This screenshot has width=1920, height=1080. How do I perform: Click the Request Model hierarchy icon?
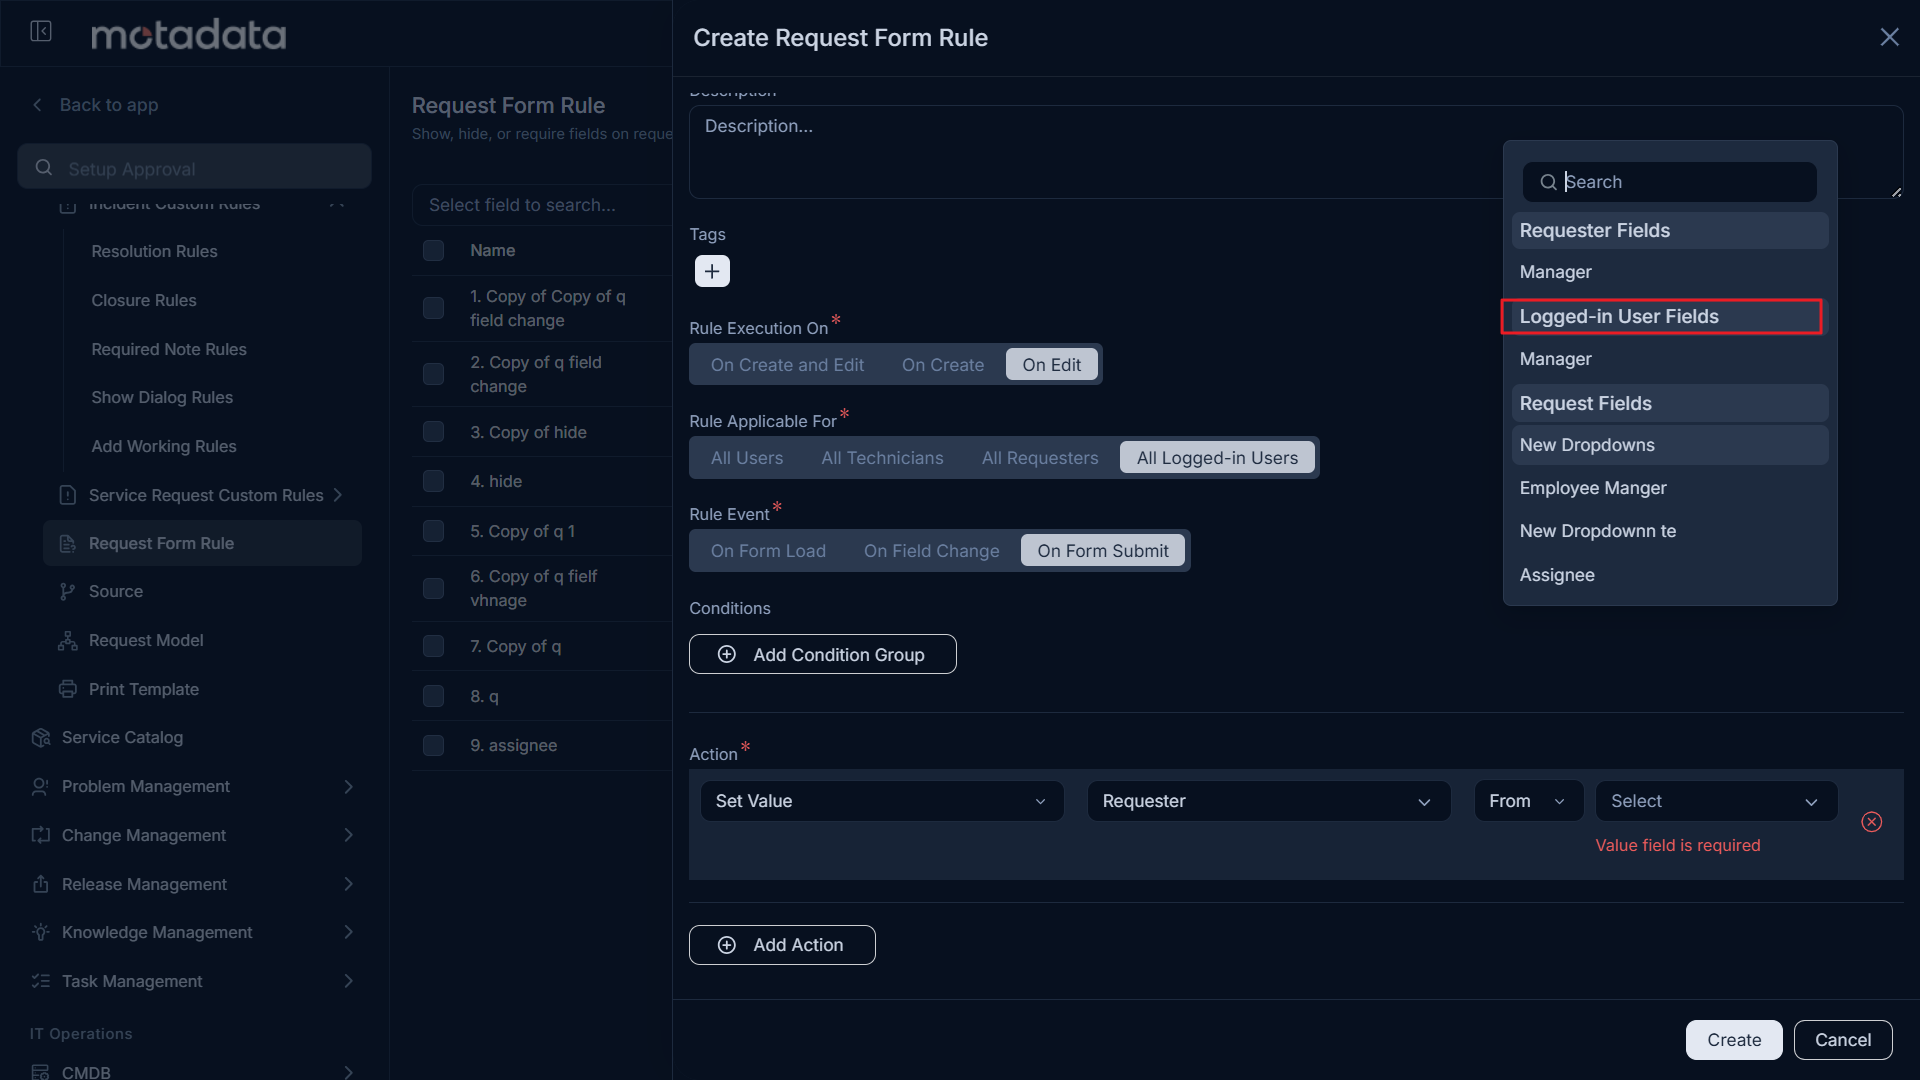click(68, 640)
